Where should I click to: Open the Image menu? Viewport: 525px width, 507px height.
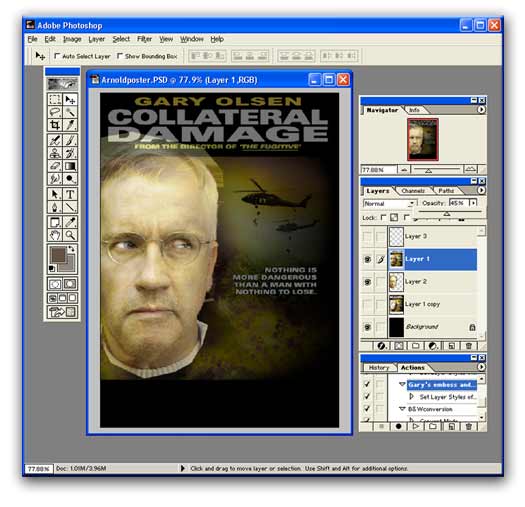[72, 39]
